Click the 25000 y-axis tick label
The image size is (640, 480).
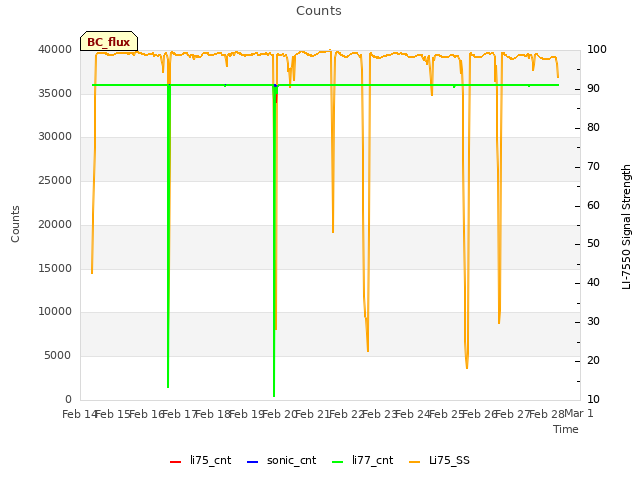coord(55,180)
